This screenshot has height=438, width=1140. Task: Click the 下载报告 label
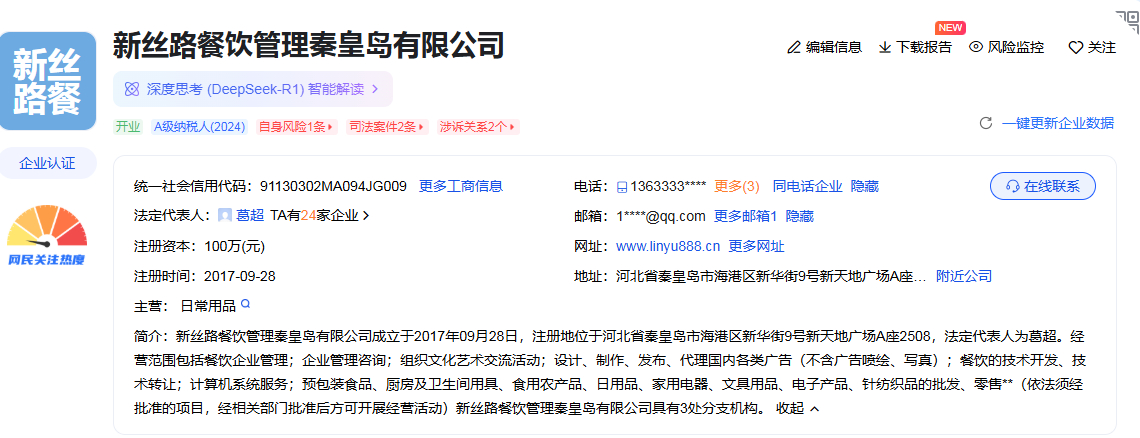923,47
